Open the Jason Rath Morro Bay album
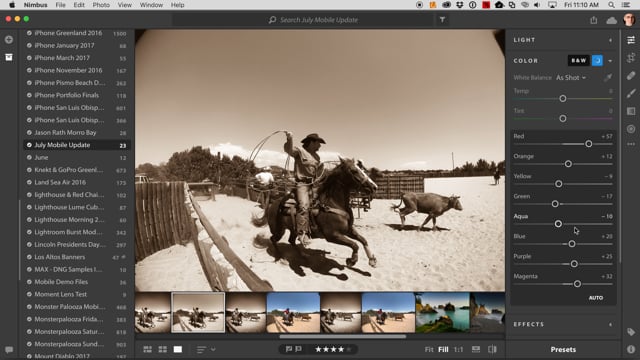Viewport: 640px width, 360px height. tap(77, 133)
